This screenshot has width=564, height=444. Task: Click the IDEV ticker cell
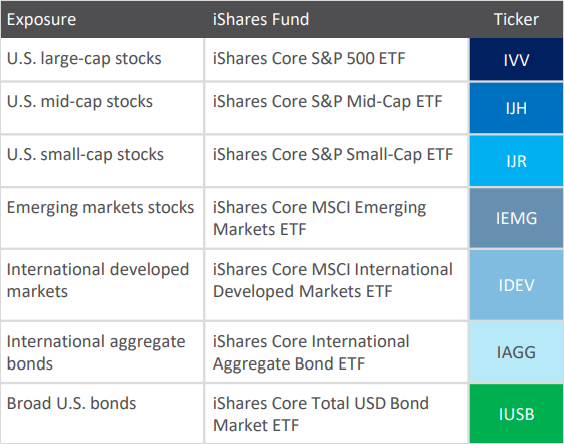[516, 285]
